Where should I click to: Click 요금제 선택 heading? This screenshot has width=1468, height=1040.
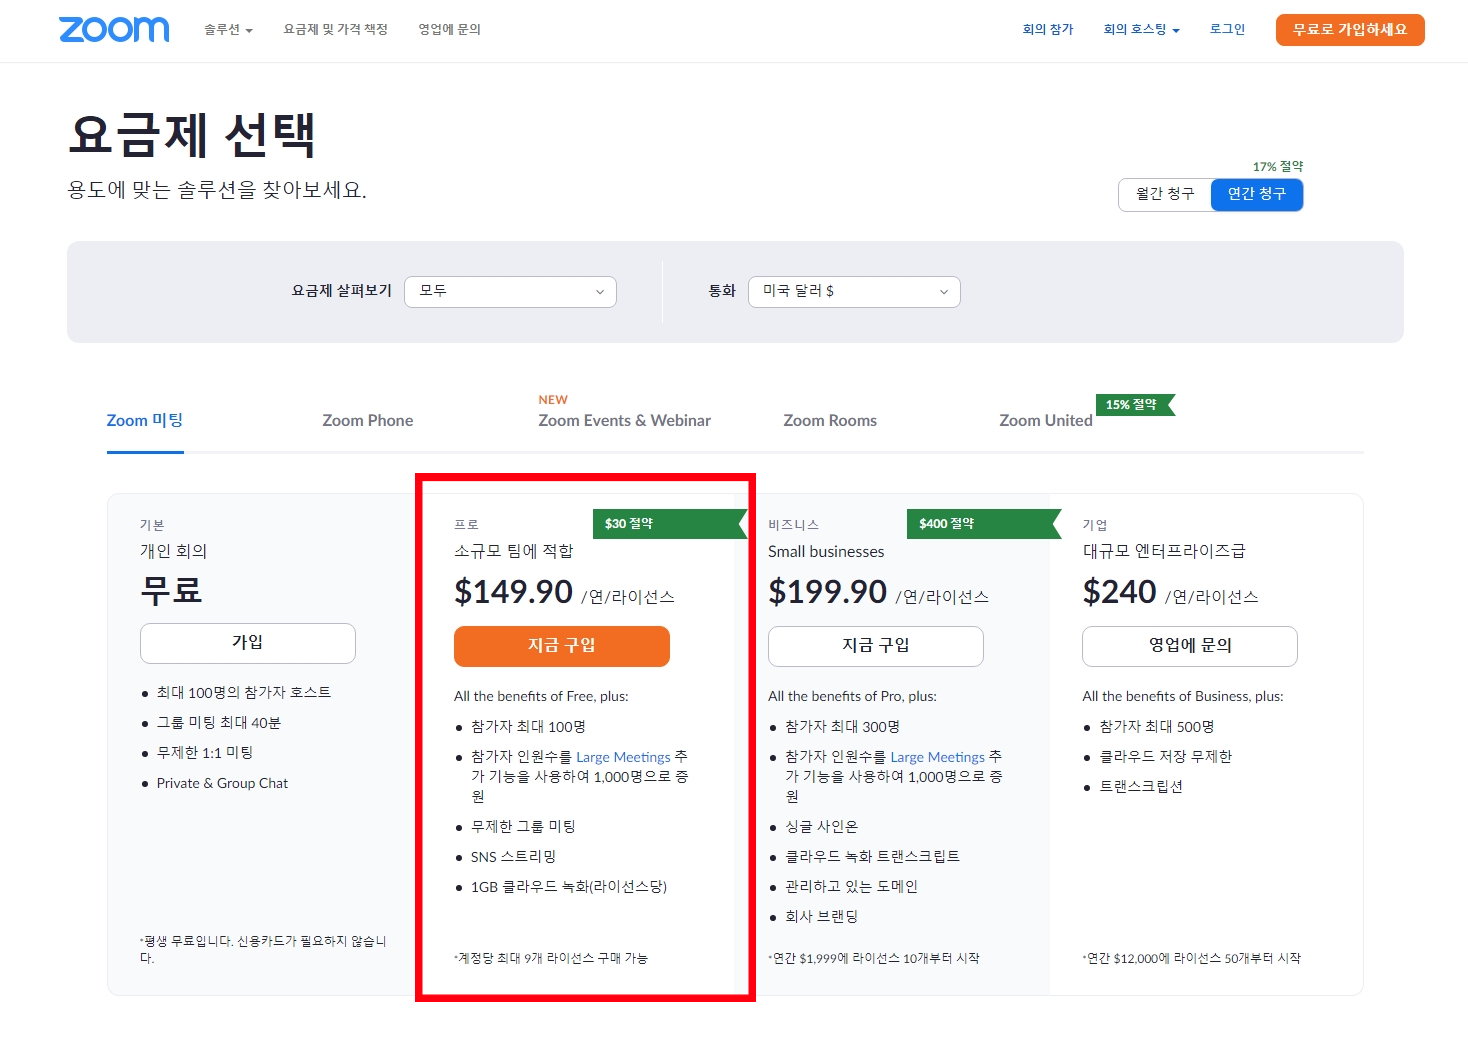coord(192,134)
